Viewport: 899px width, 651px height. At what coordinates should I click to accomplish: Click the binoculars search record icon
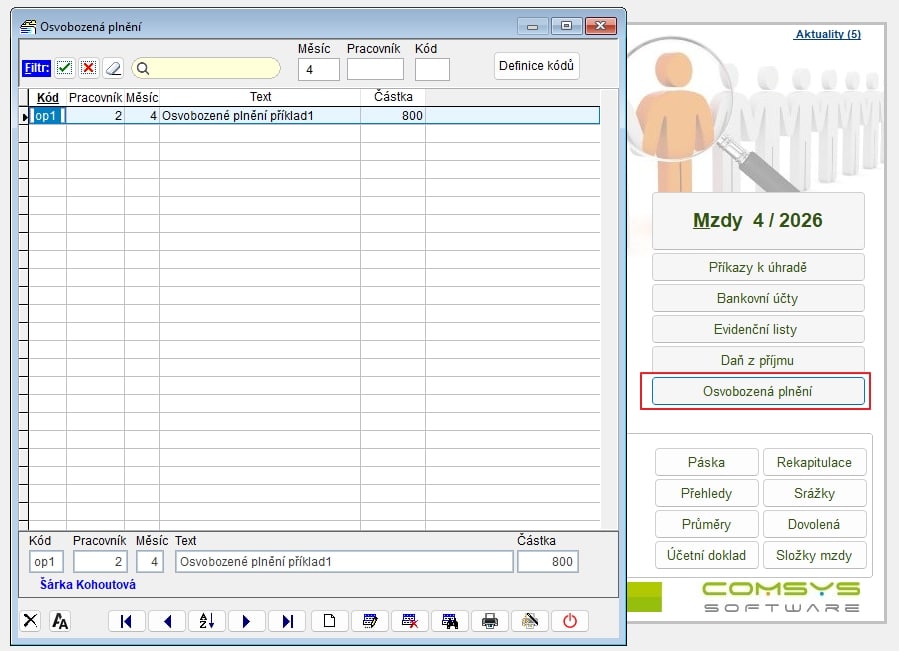[x=449, y=621]
